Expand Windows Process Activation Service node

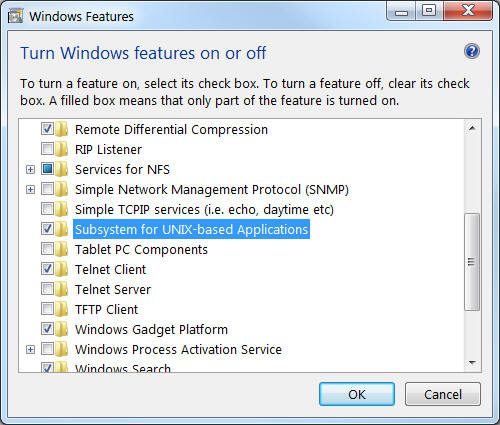pos(30,349)
